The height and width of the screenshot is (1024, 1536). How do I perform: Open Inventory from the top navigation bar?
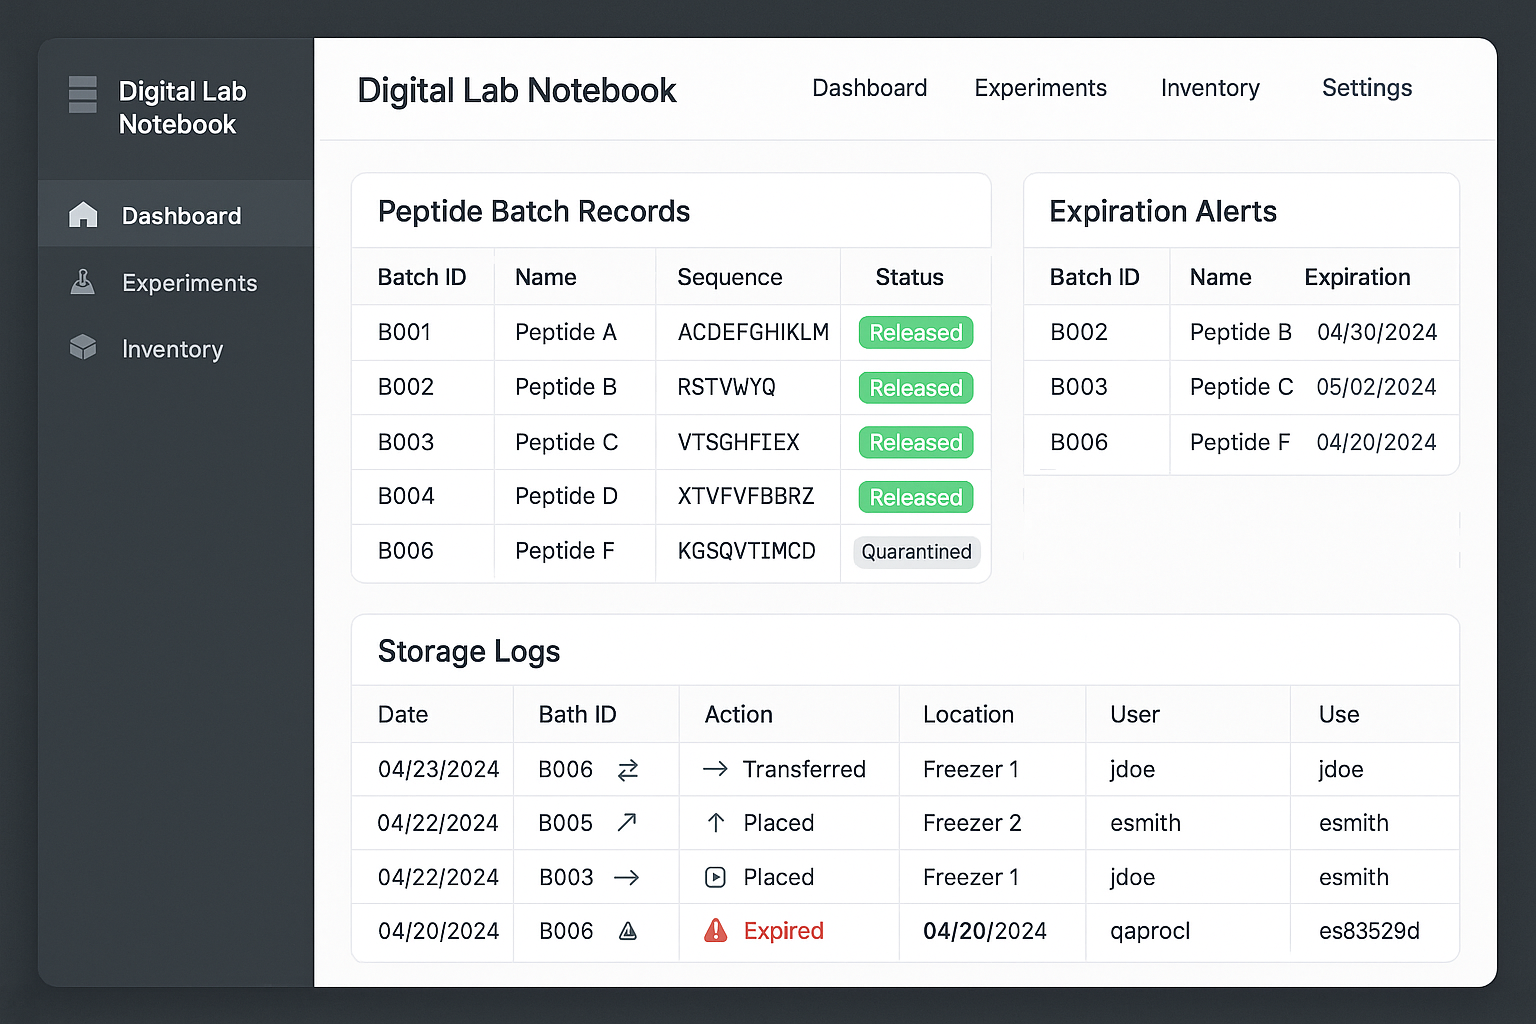1210,88
